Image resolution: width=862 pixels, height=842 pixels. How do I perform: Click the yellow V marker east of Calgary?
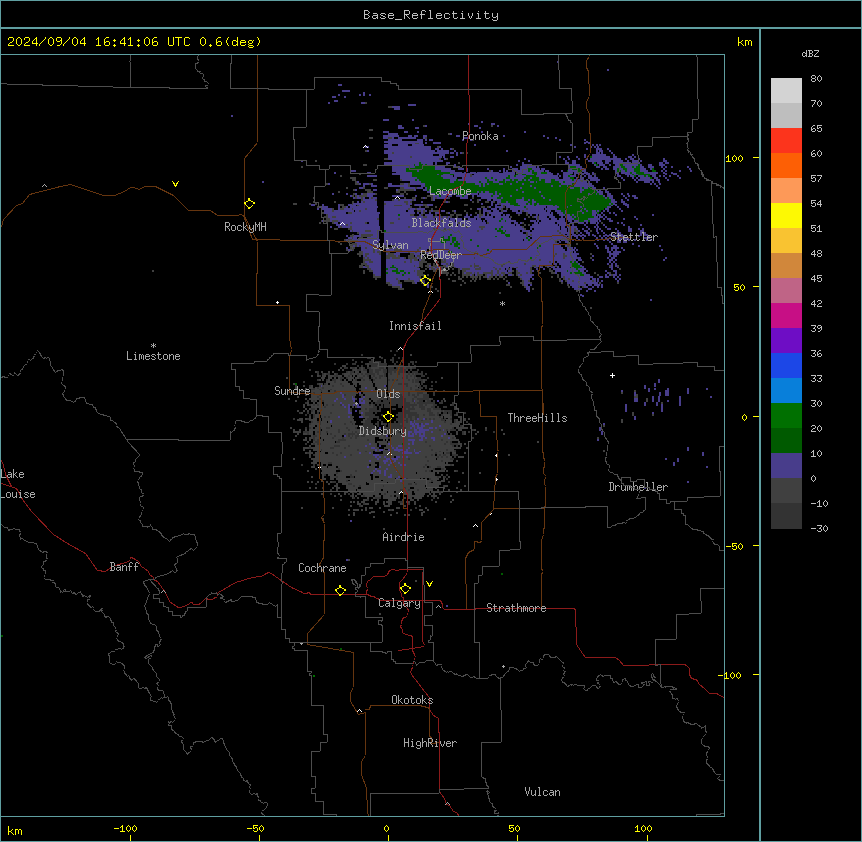point(429,584)
